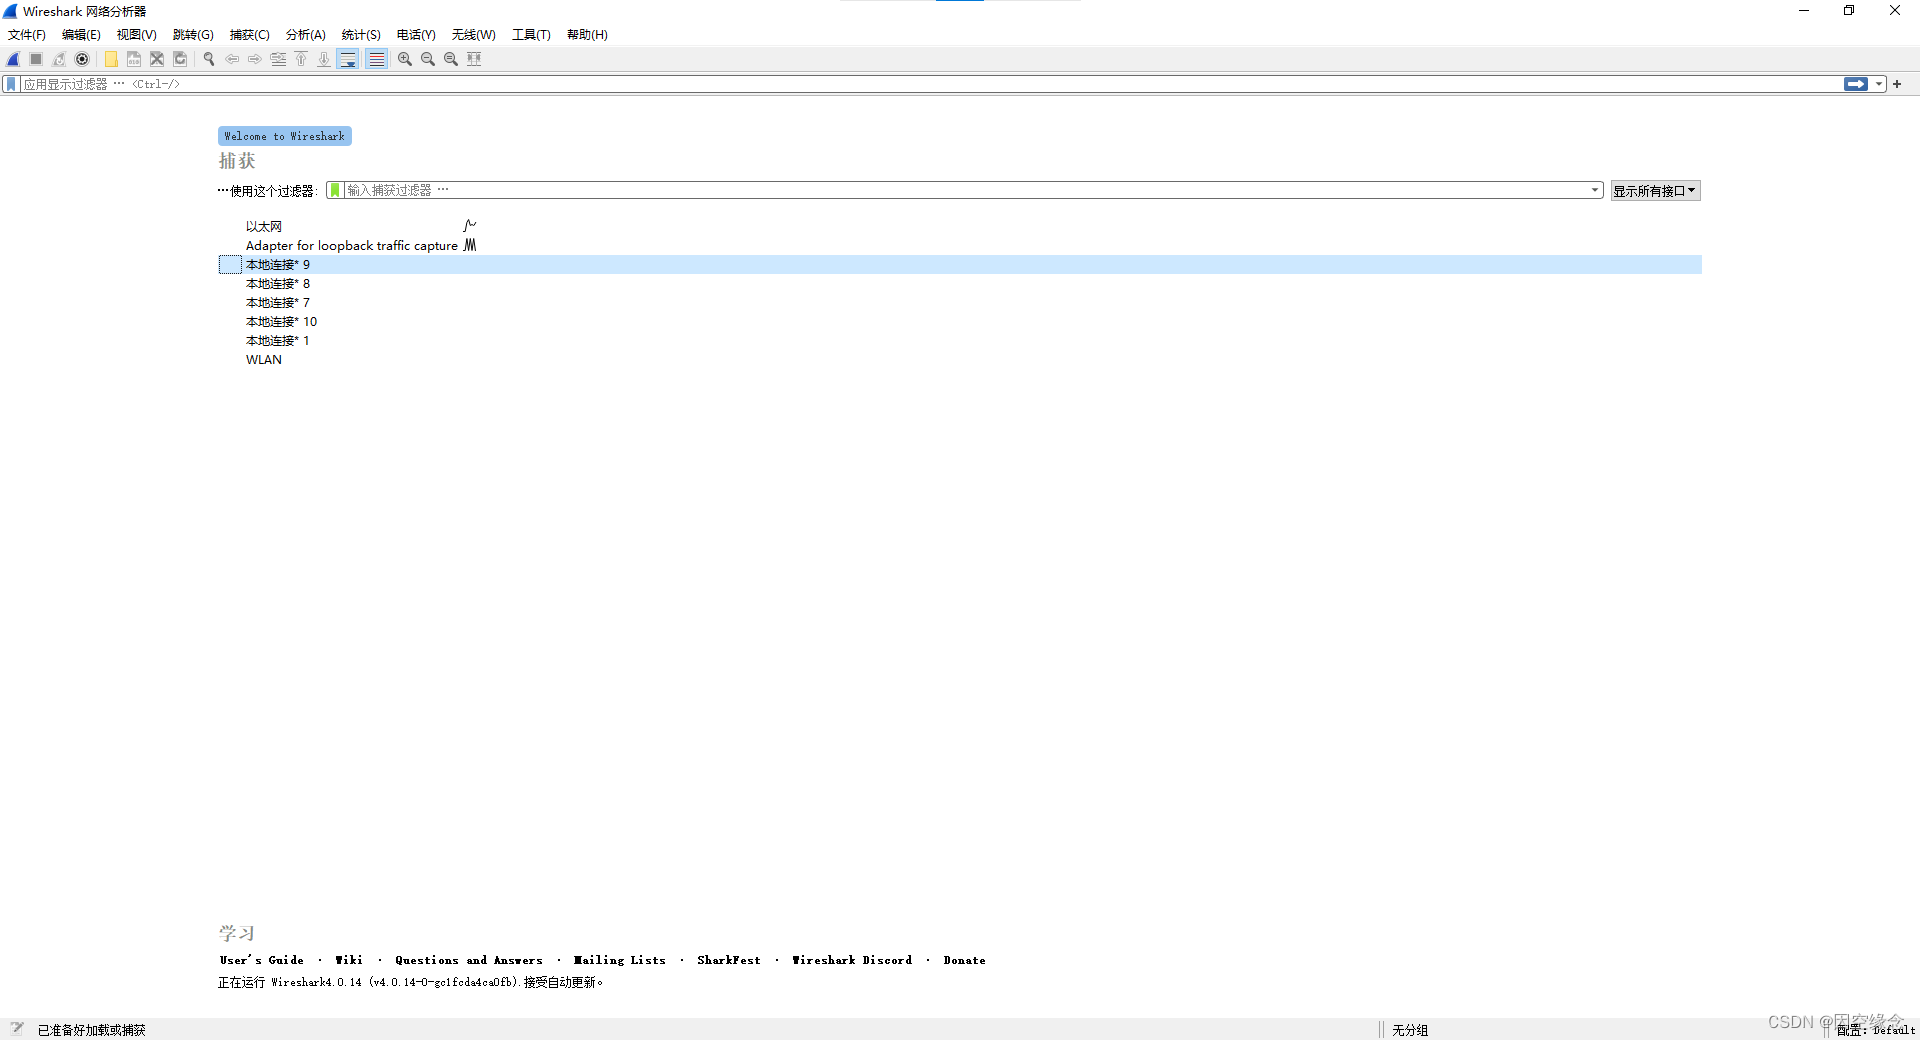Screen dimensions: 1920x1040
Task: Click the zoom out magnifier icon
Action: 428,59
